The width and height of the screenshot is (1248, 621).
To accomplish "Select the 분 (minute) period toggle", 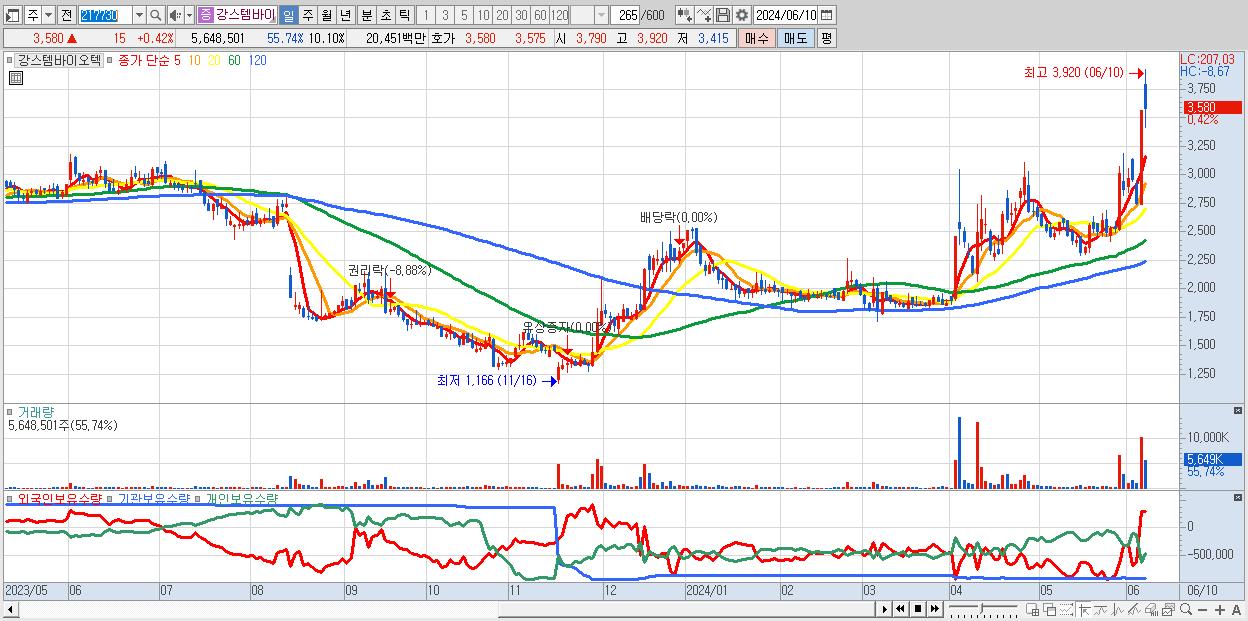I will pyautogui.click(x=366, y=15).
